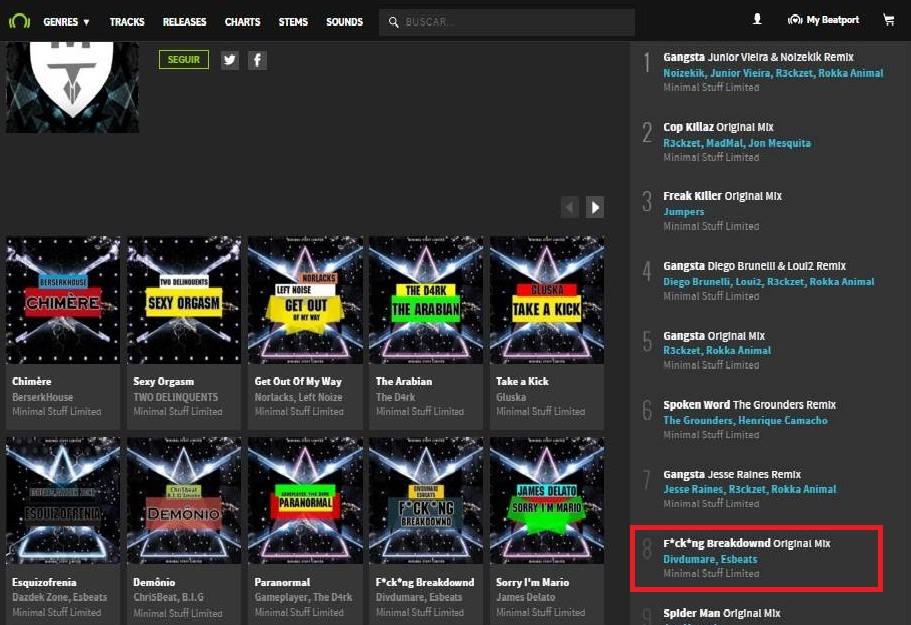Viewport: 911px width, 625px height.
Task: Open the Sounds menu item
Action: [x=345, y=22]
